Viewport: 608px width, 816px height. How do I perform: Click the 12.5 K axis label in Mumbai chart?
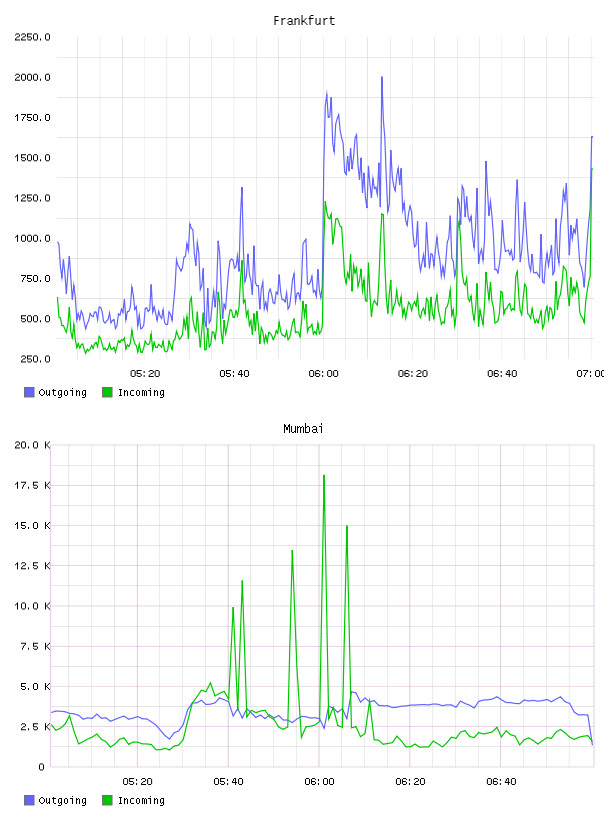(32, 566)
